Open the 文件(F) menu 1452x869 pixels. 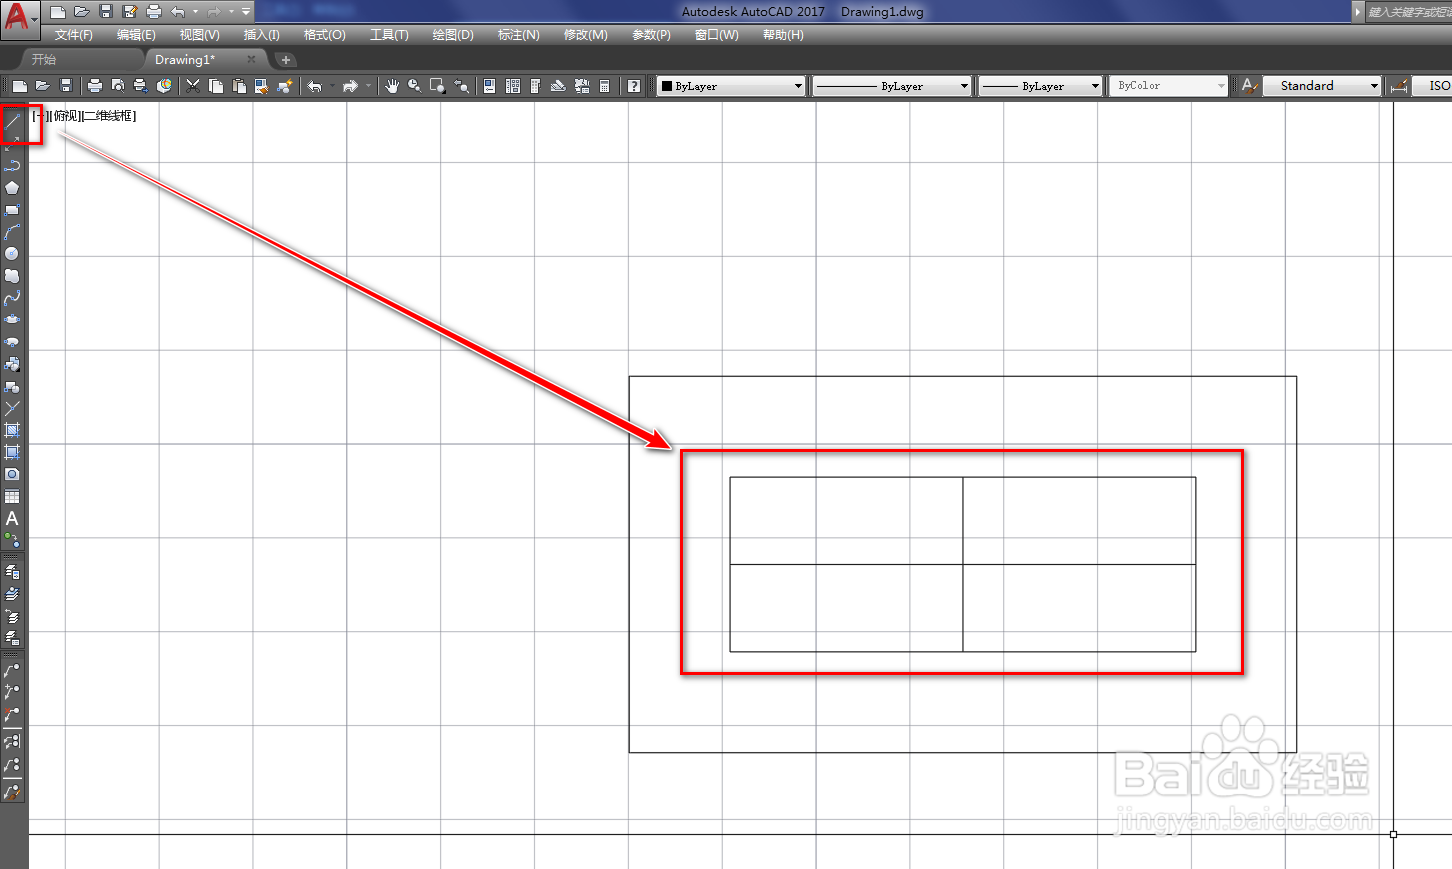(74, 35)
